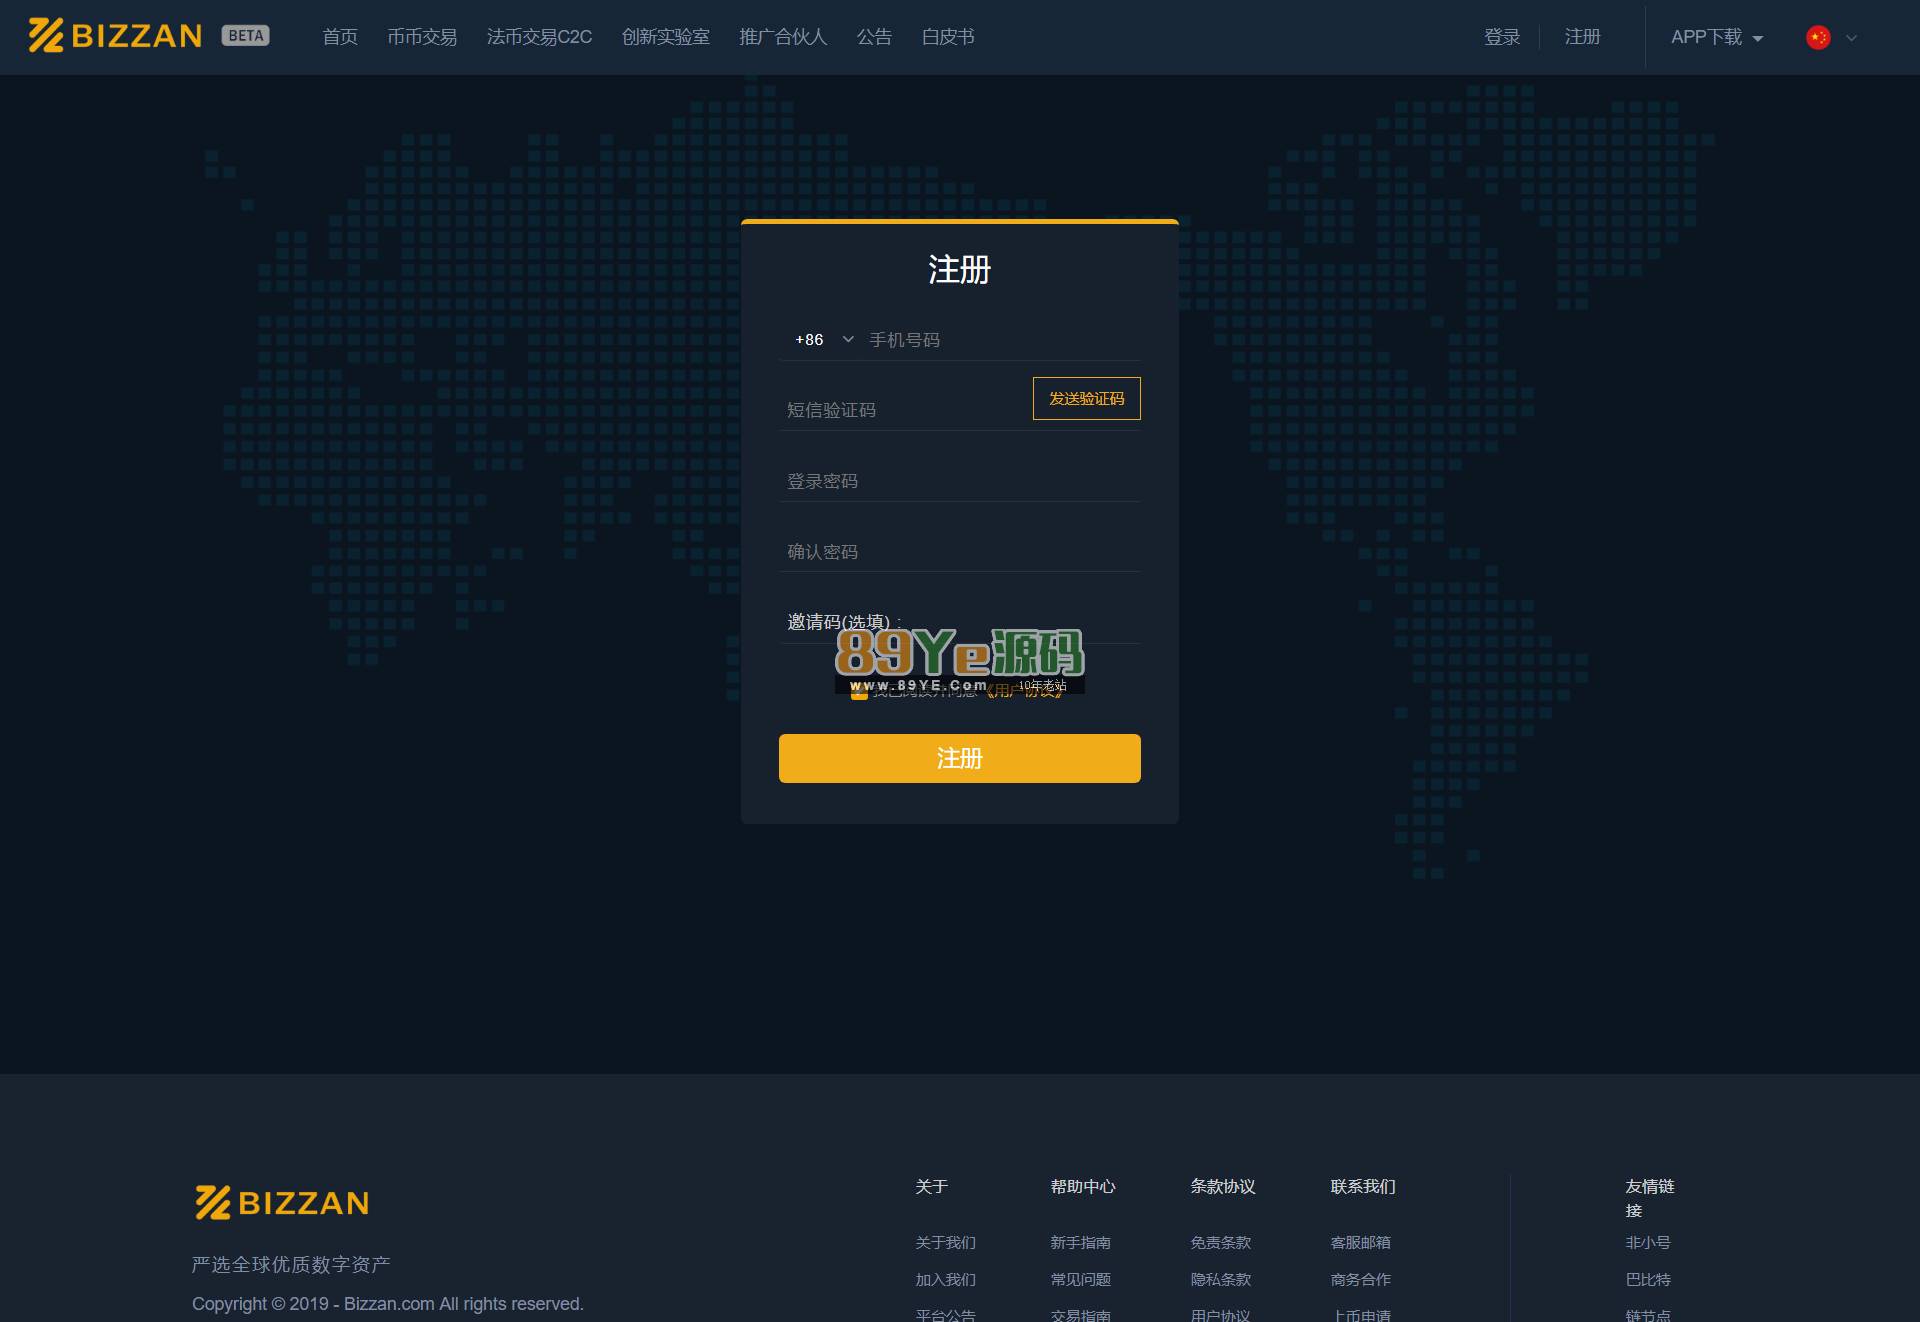This screenshot has width=1920, height=1322.
Task: Open the +86 country code dropdown
Action: tap(824, 340)
